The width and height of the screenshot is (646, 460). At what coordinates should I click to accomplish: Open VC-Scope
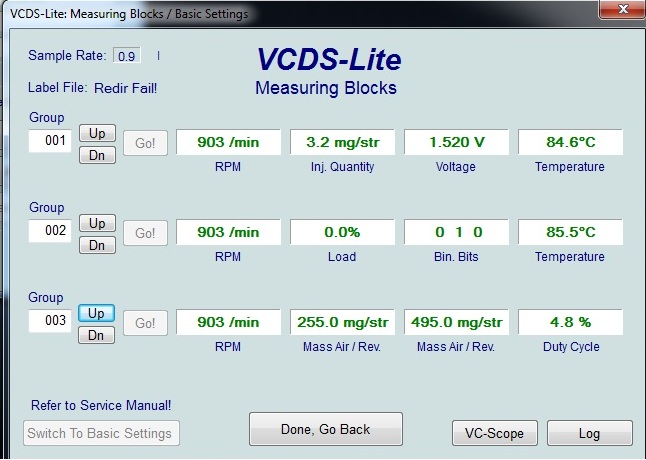click(x=495, y=433)
